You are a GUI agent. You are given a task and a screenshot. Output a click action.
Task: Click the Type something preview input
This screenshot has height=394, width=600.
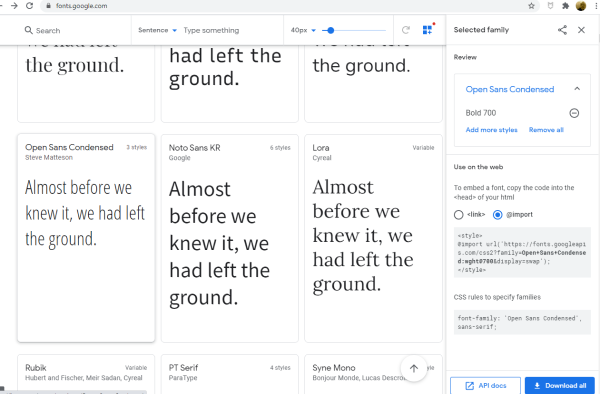(231, 30)
